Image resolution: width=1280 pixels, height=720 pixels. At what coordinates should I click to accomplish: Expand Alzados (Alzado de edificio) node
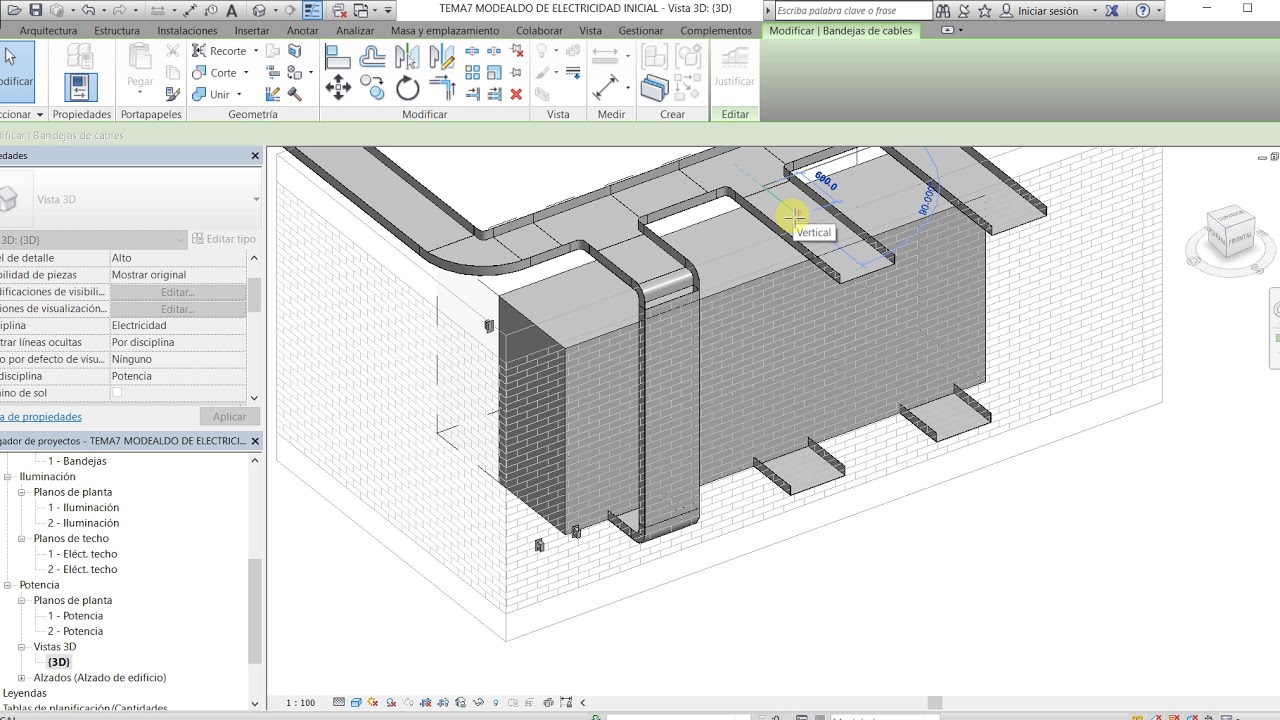point(21,678)
